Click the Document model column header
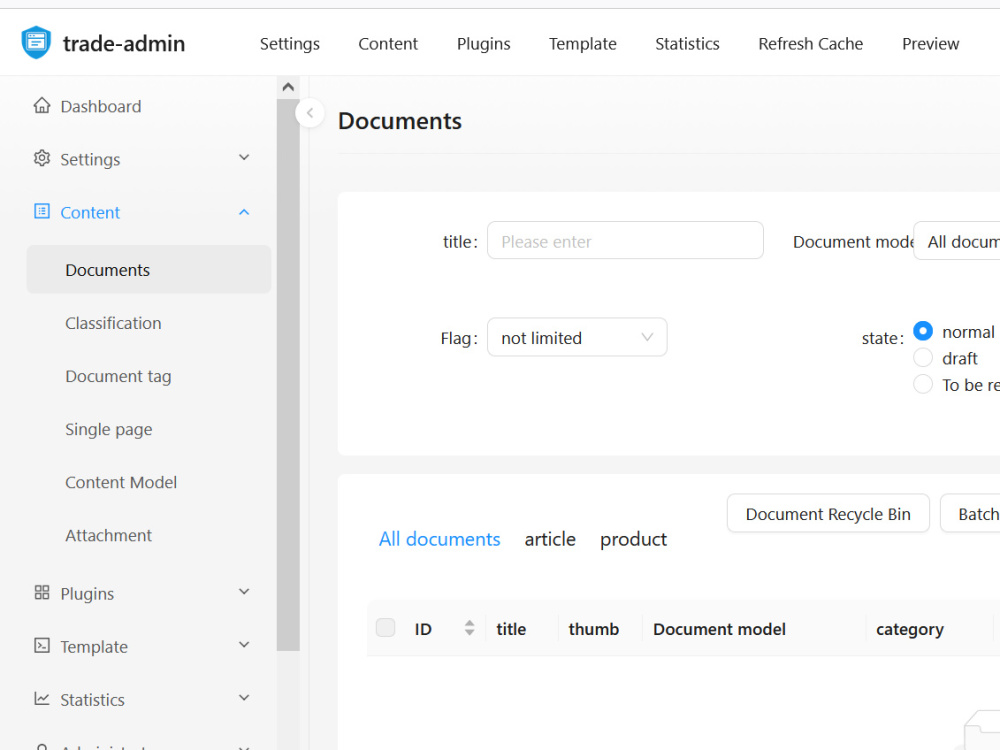Screen dimensions: 1000x750 [719, 629]
